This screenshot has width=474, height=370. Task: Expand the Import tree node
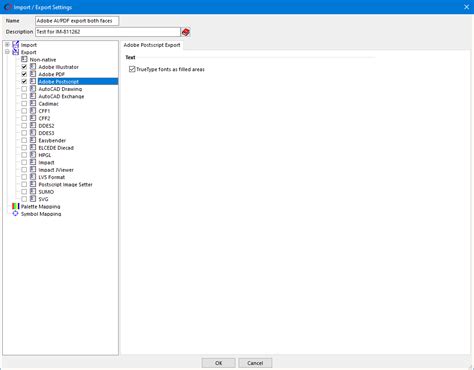[7, 45]
